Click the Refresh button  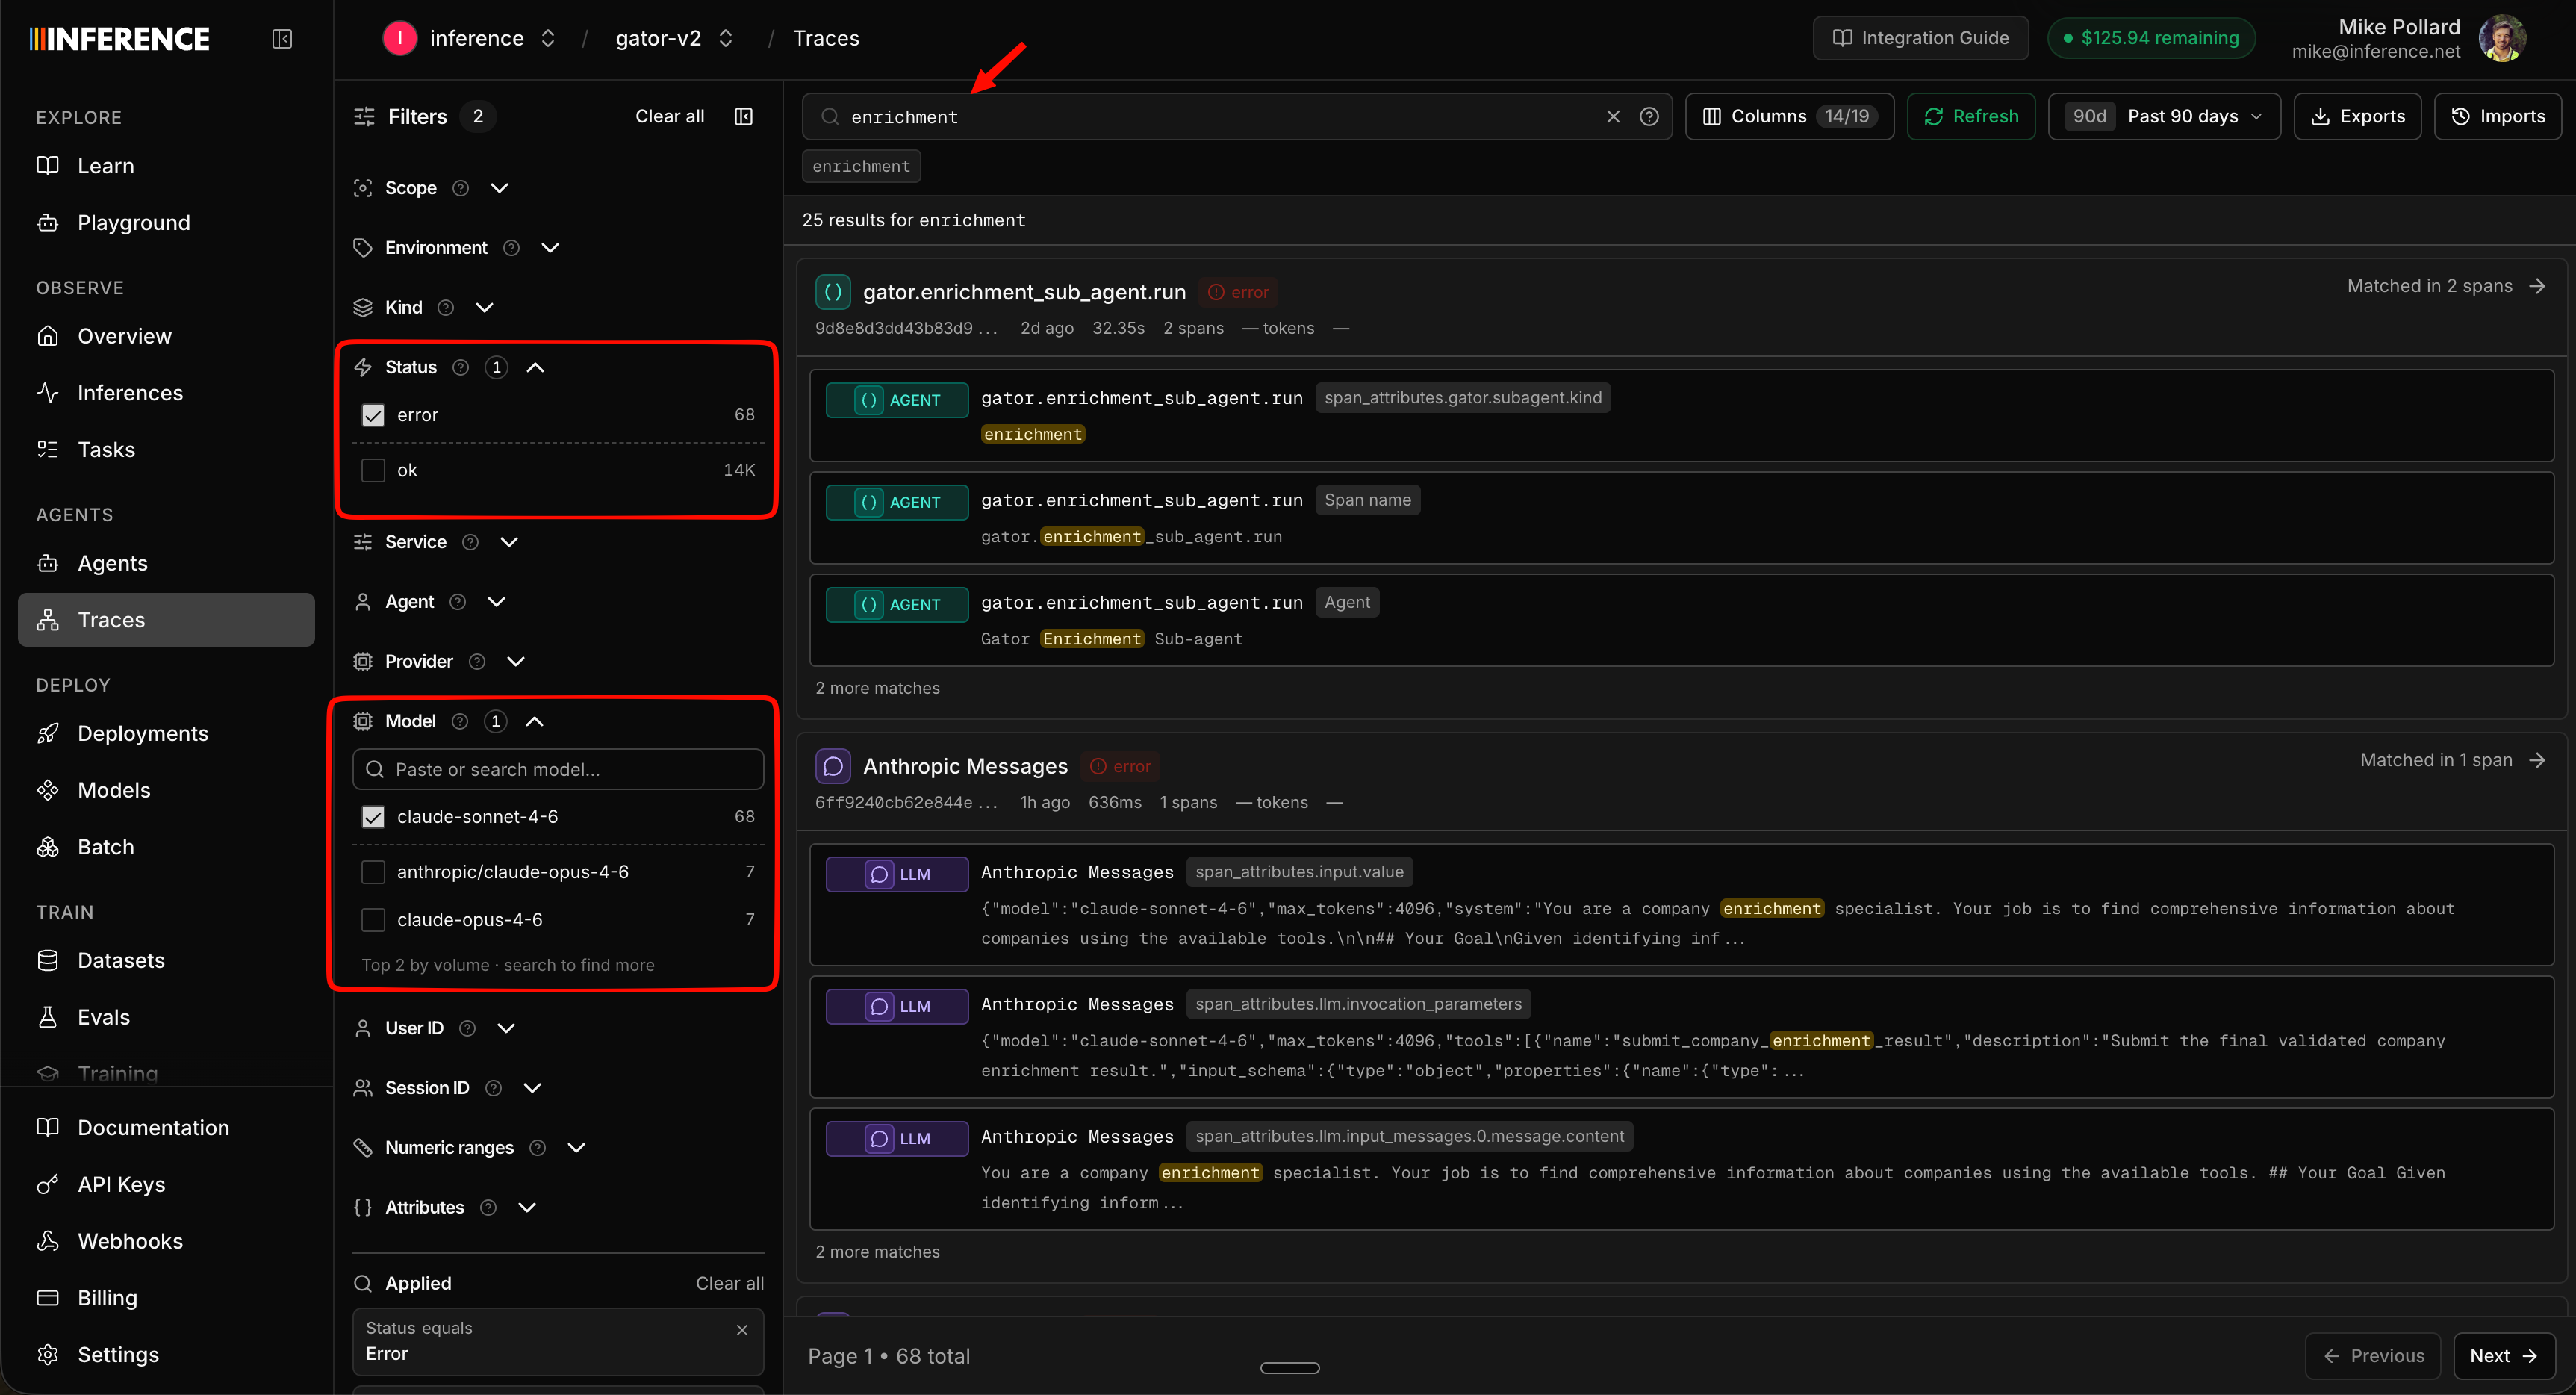1970,117
